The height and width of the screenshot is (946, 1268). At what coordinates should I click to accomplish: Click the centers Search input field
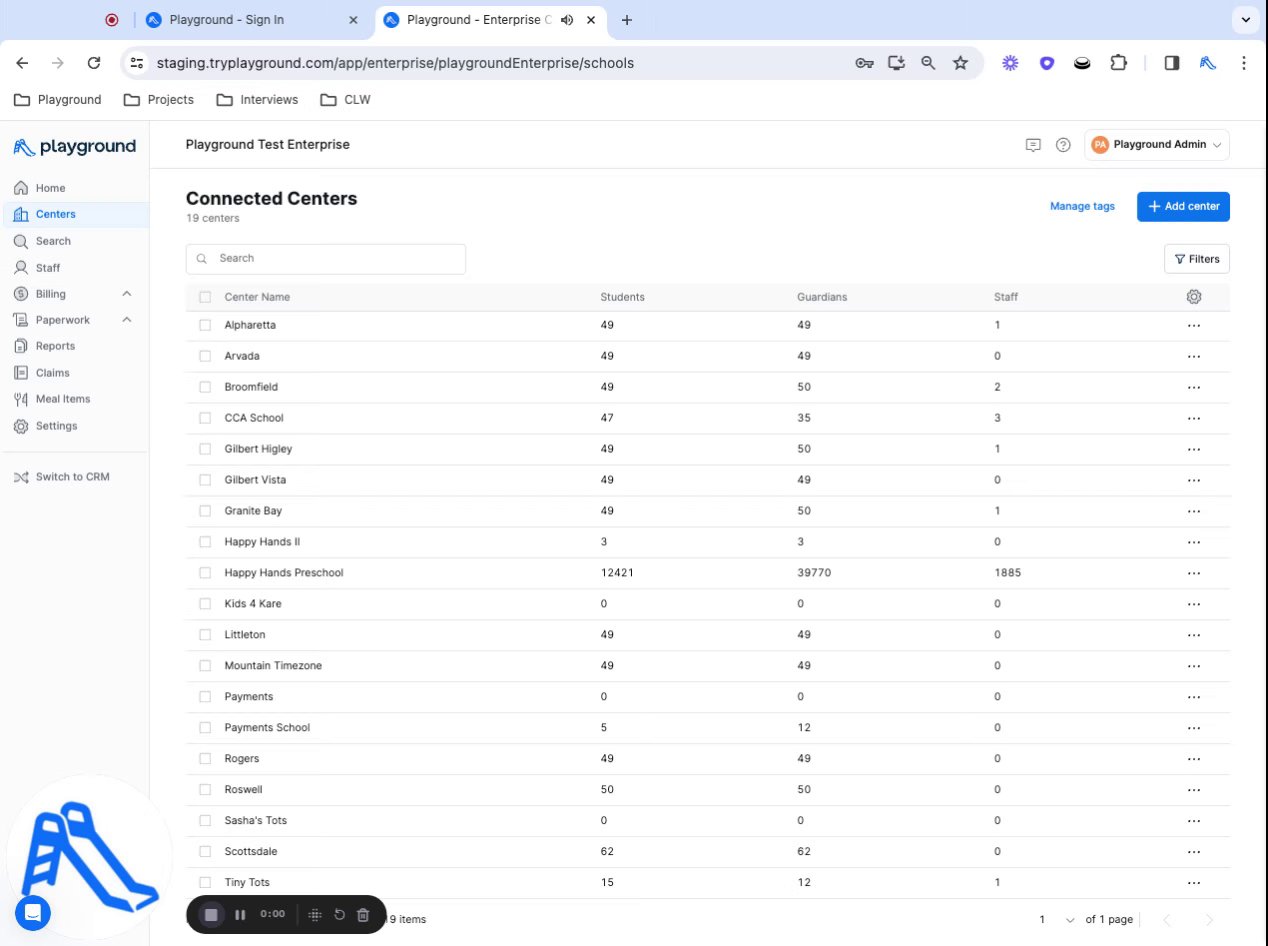[326, 259]
